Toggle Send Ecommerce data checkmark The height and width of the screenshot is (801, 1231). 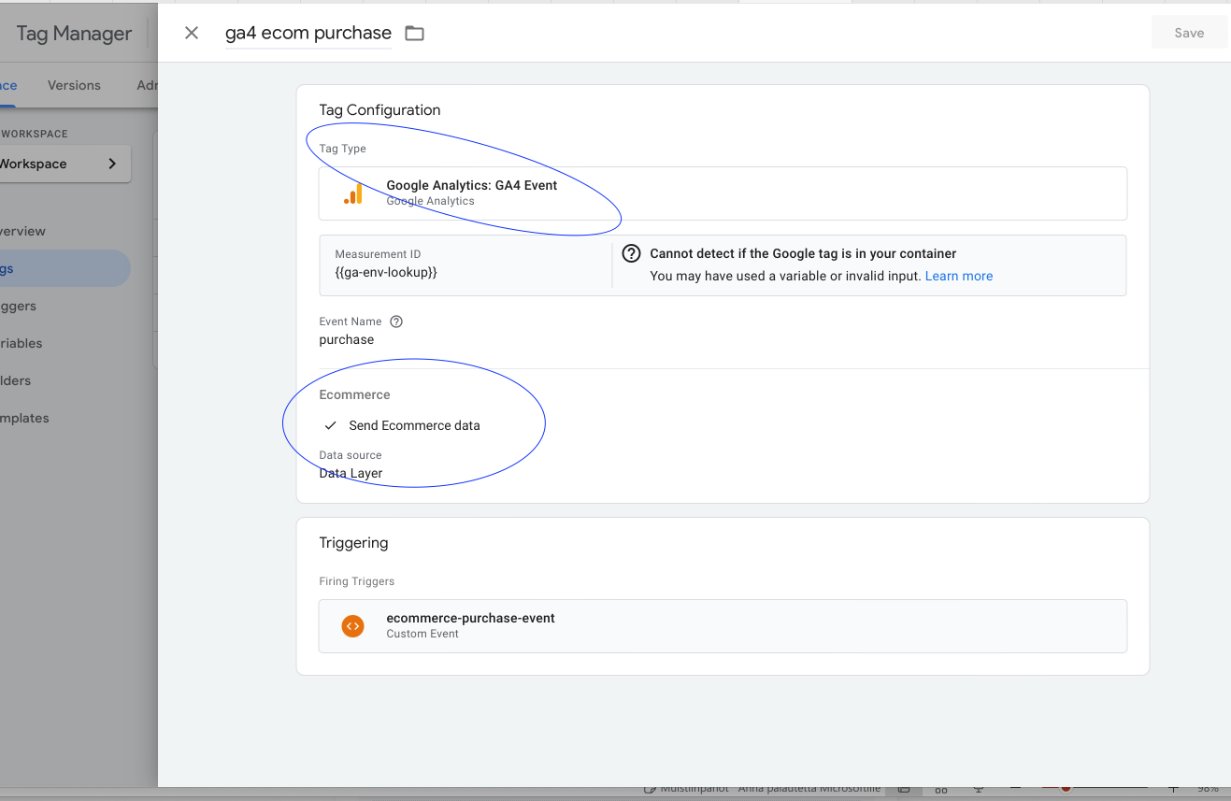[x=331, y=426]
